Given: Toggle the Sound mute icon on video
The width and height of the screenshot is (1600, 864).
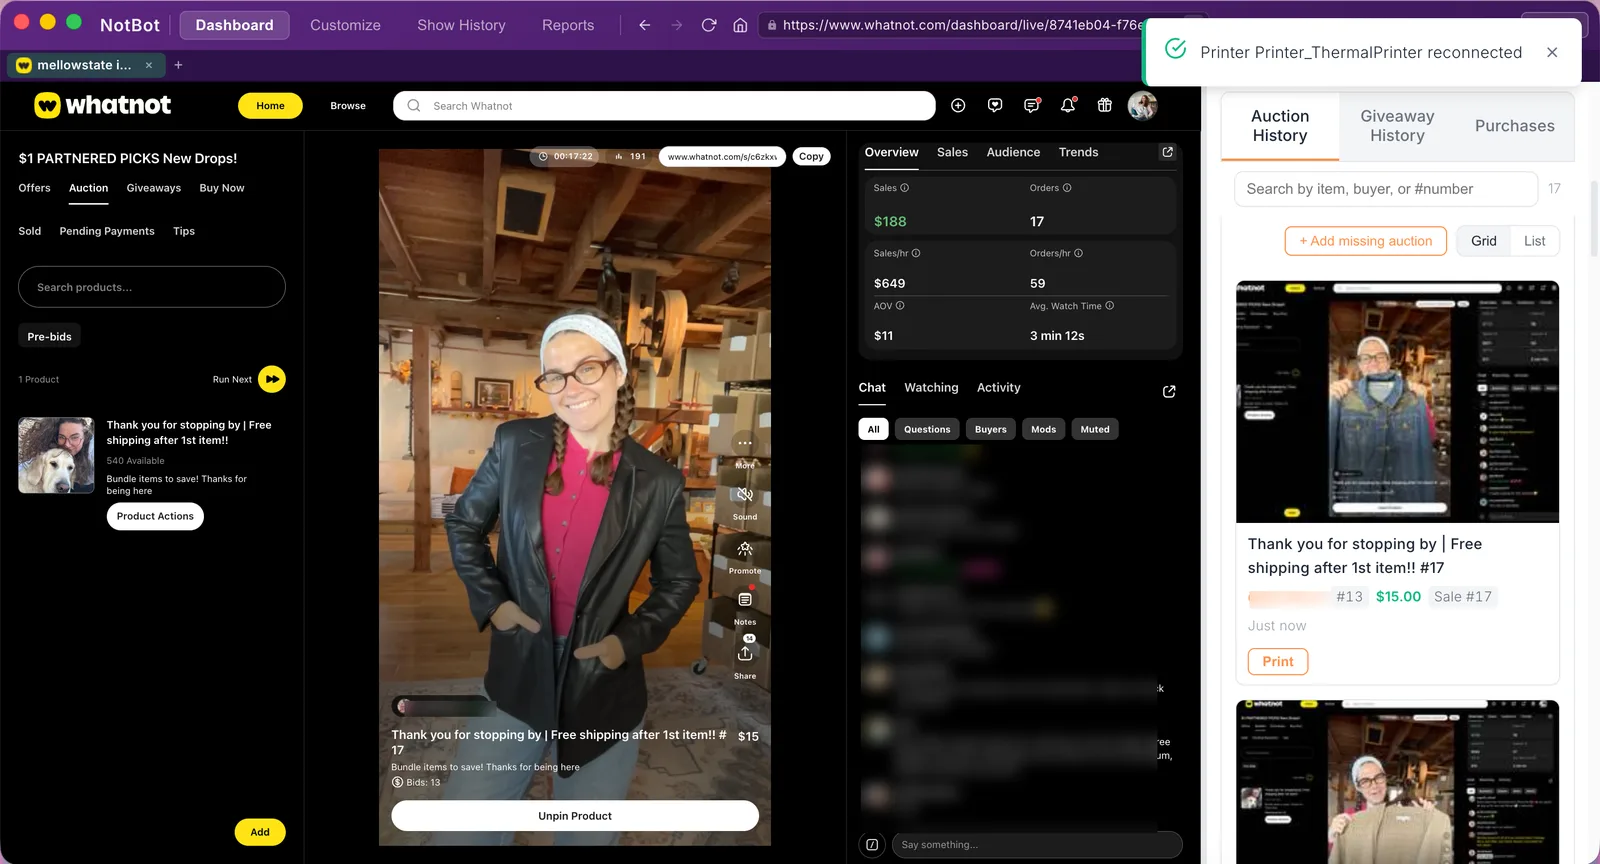Looking at the screenshot, I should 745,495.
